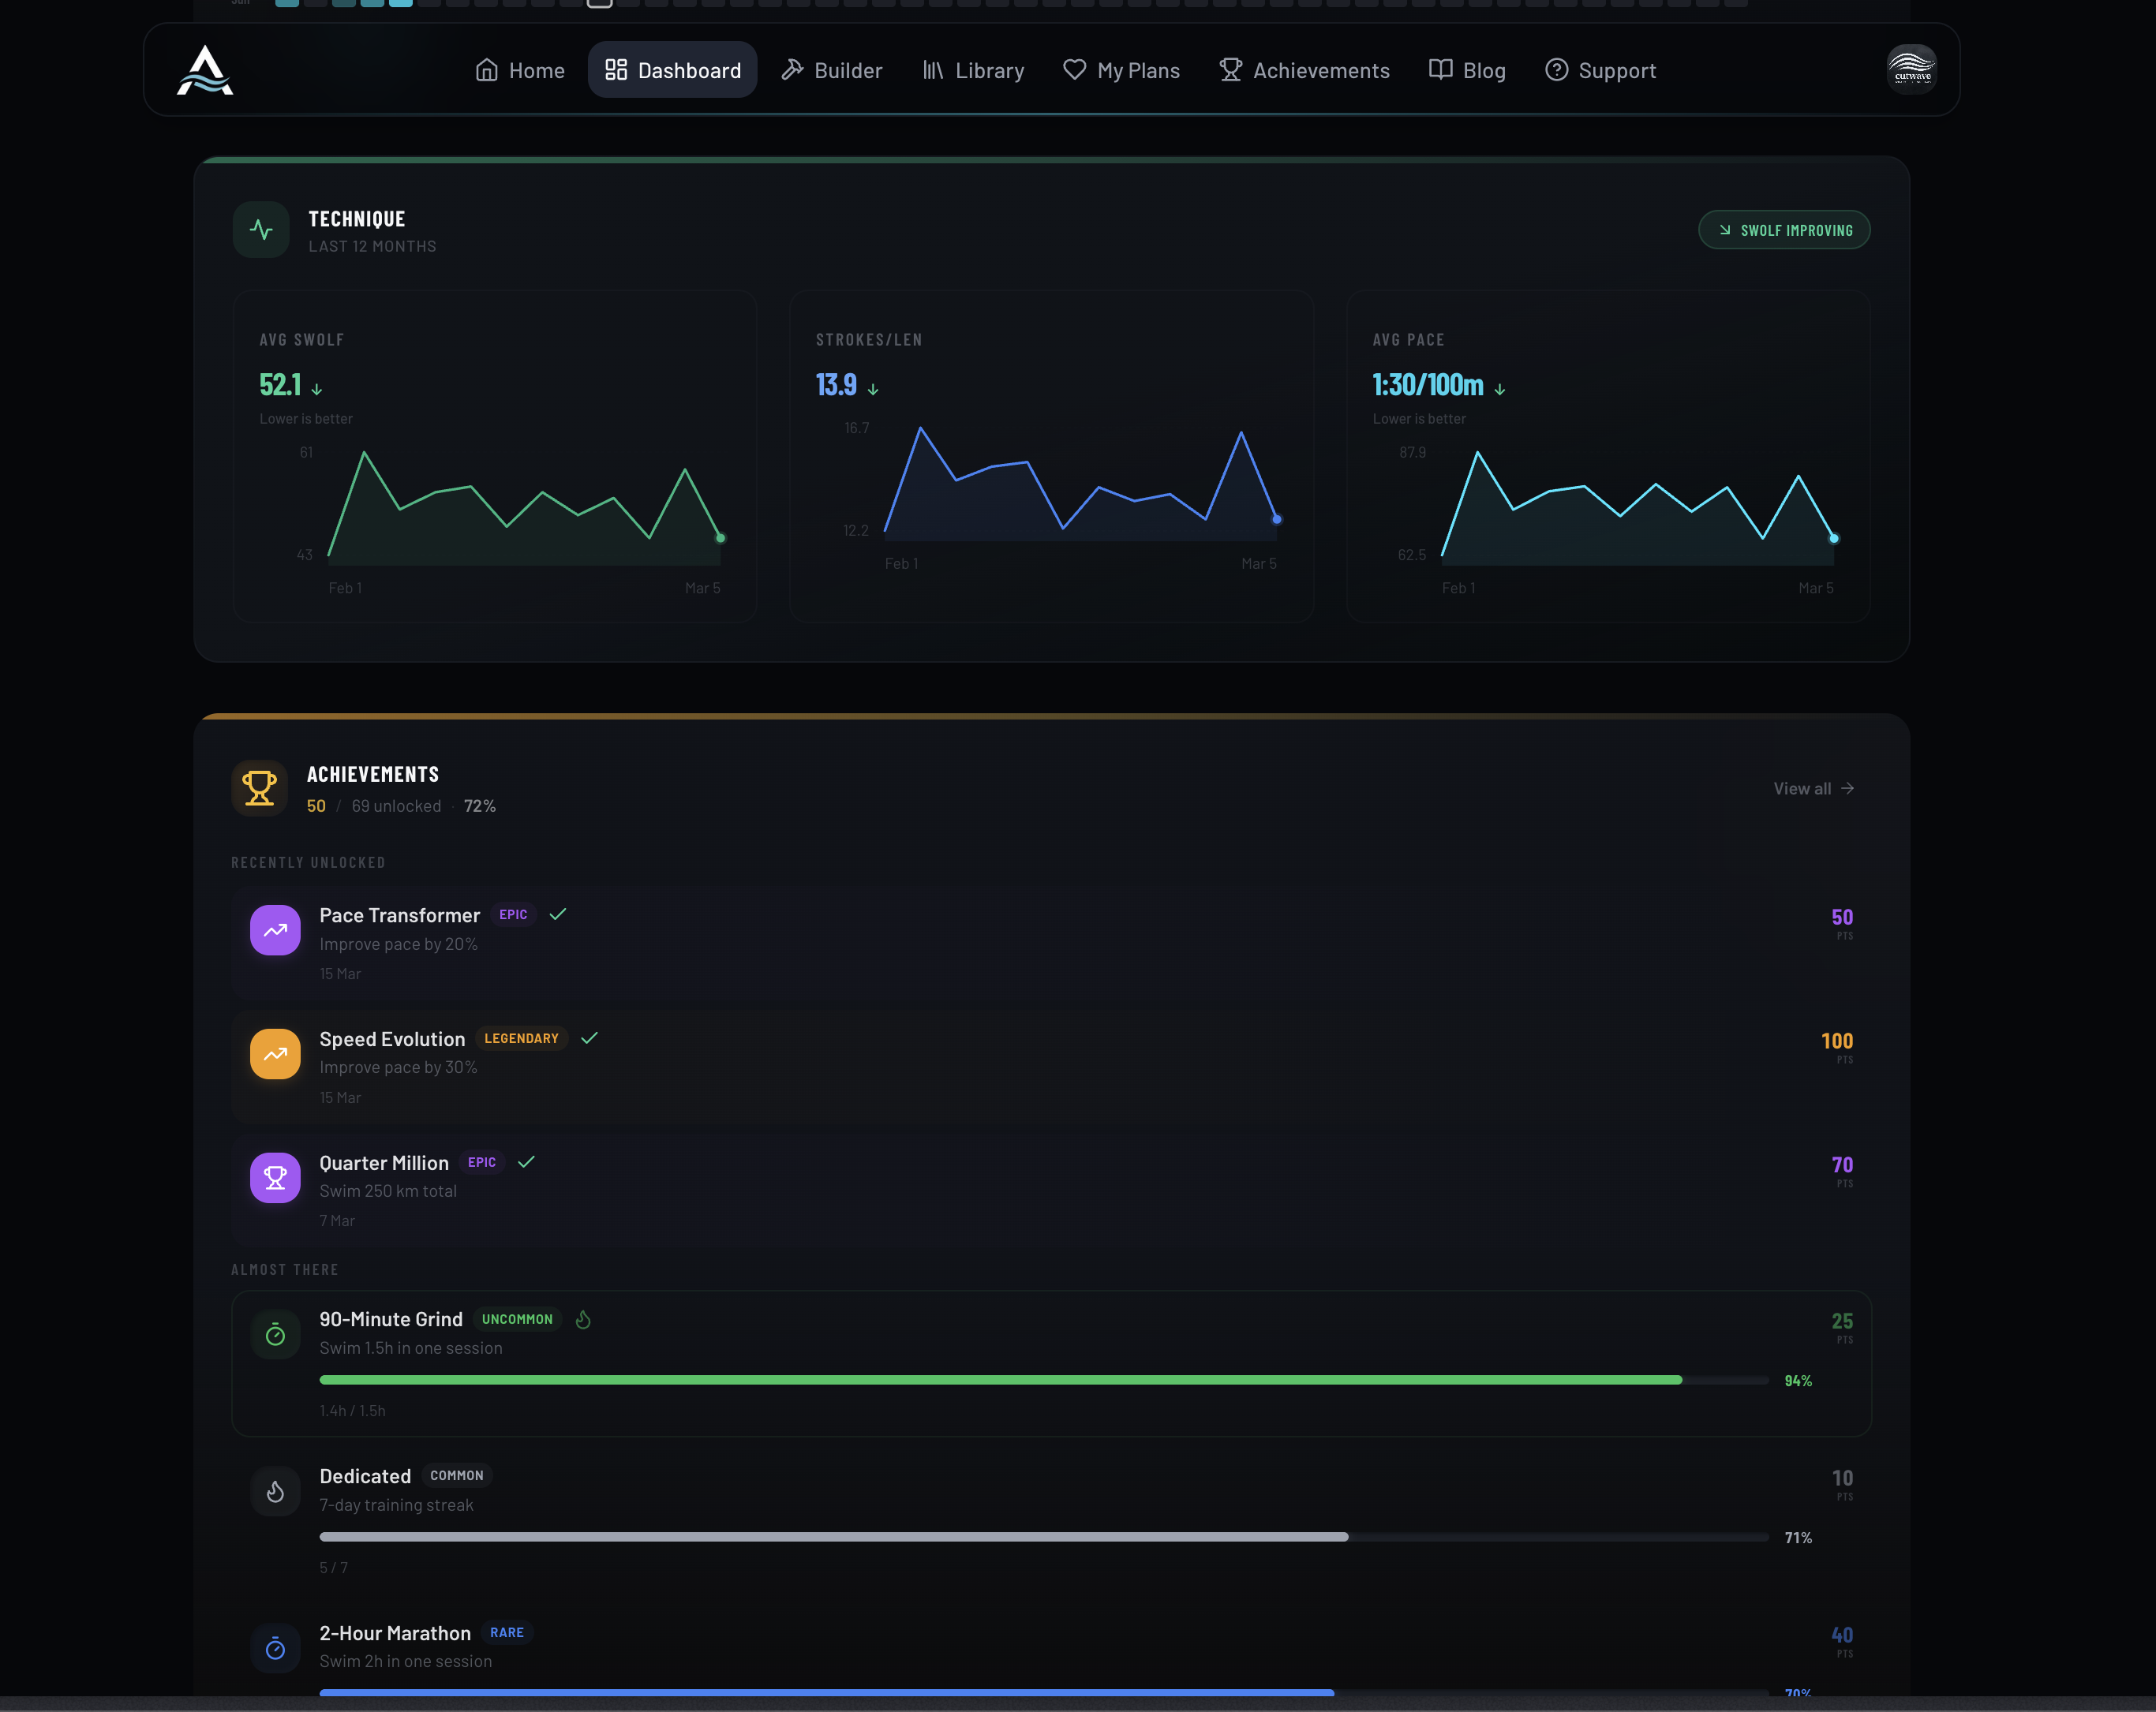Click the Dedicated streak progress bar

point(1044,1537)
